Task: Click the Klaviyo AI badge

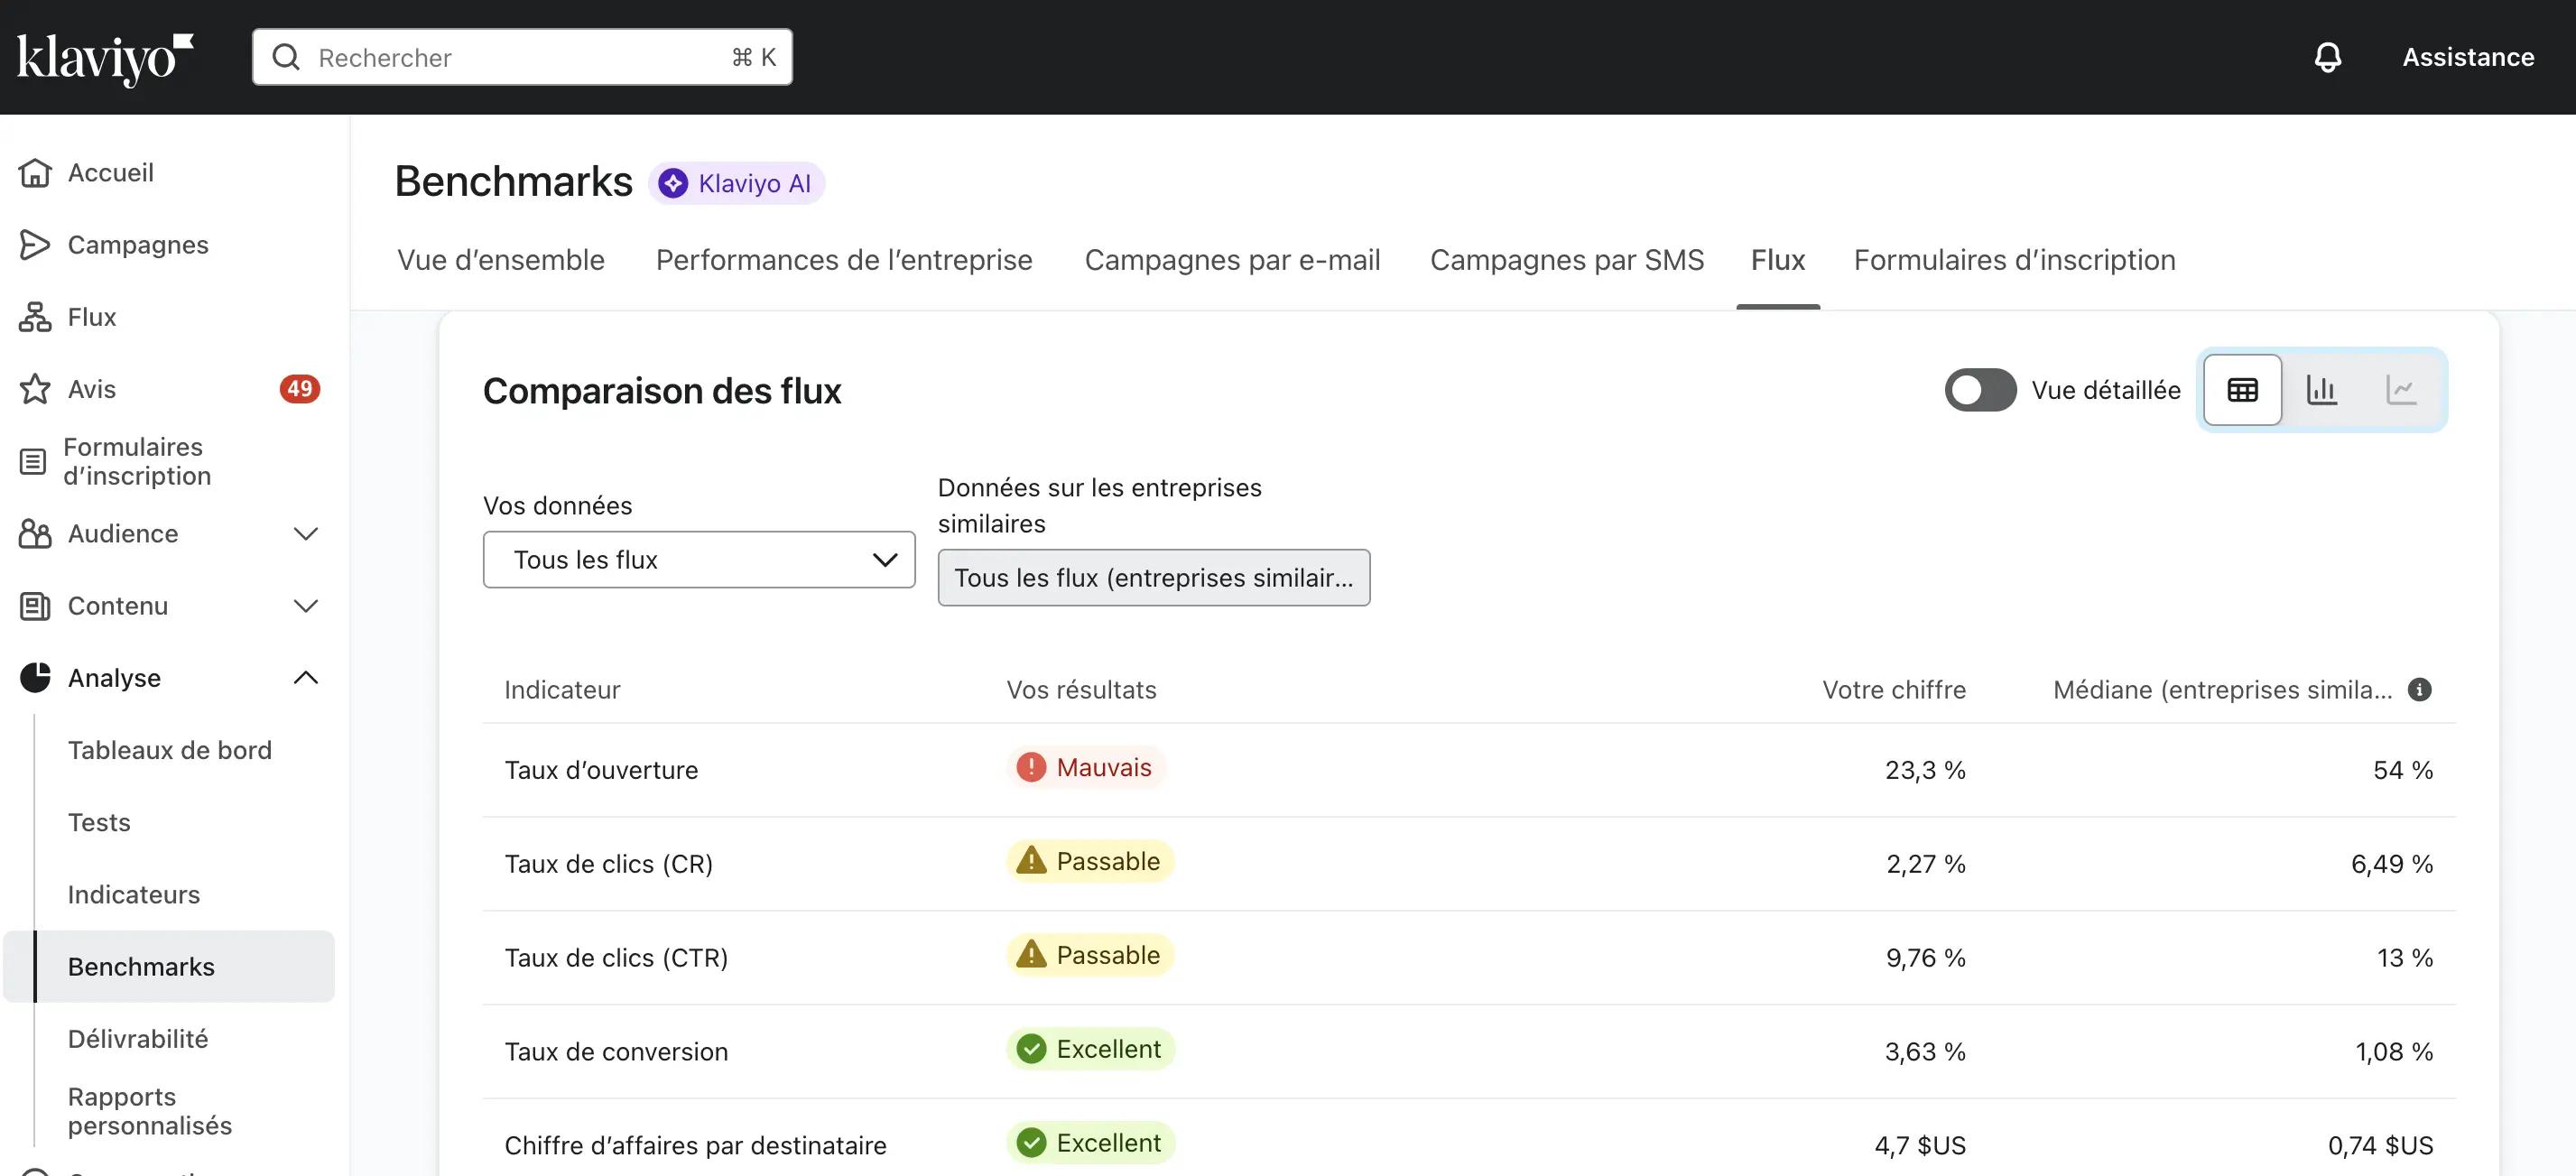Action: [736, 184]
